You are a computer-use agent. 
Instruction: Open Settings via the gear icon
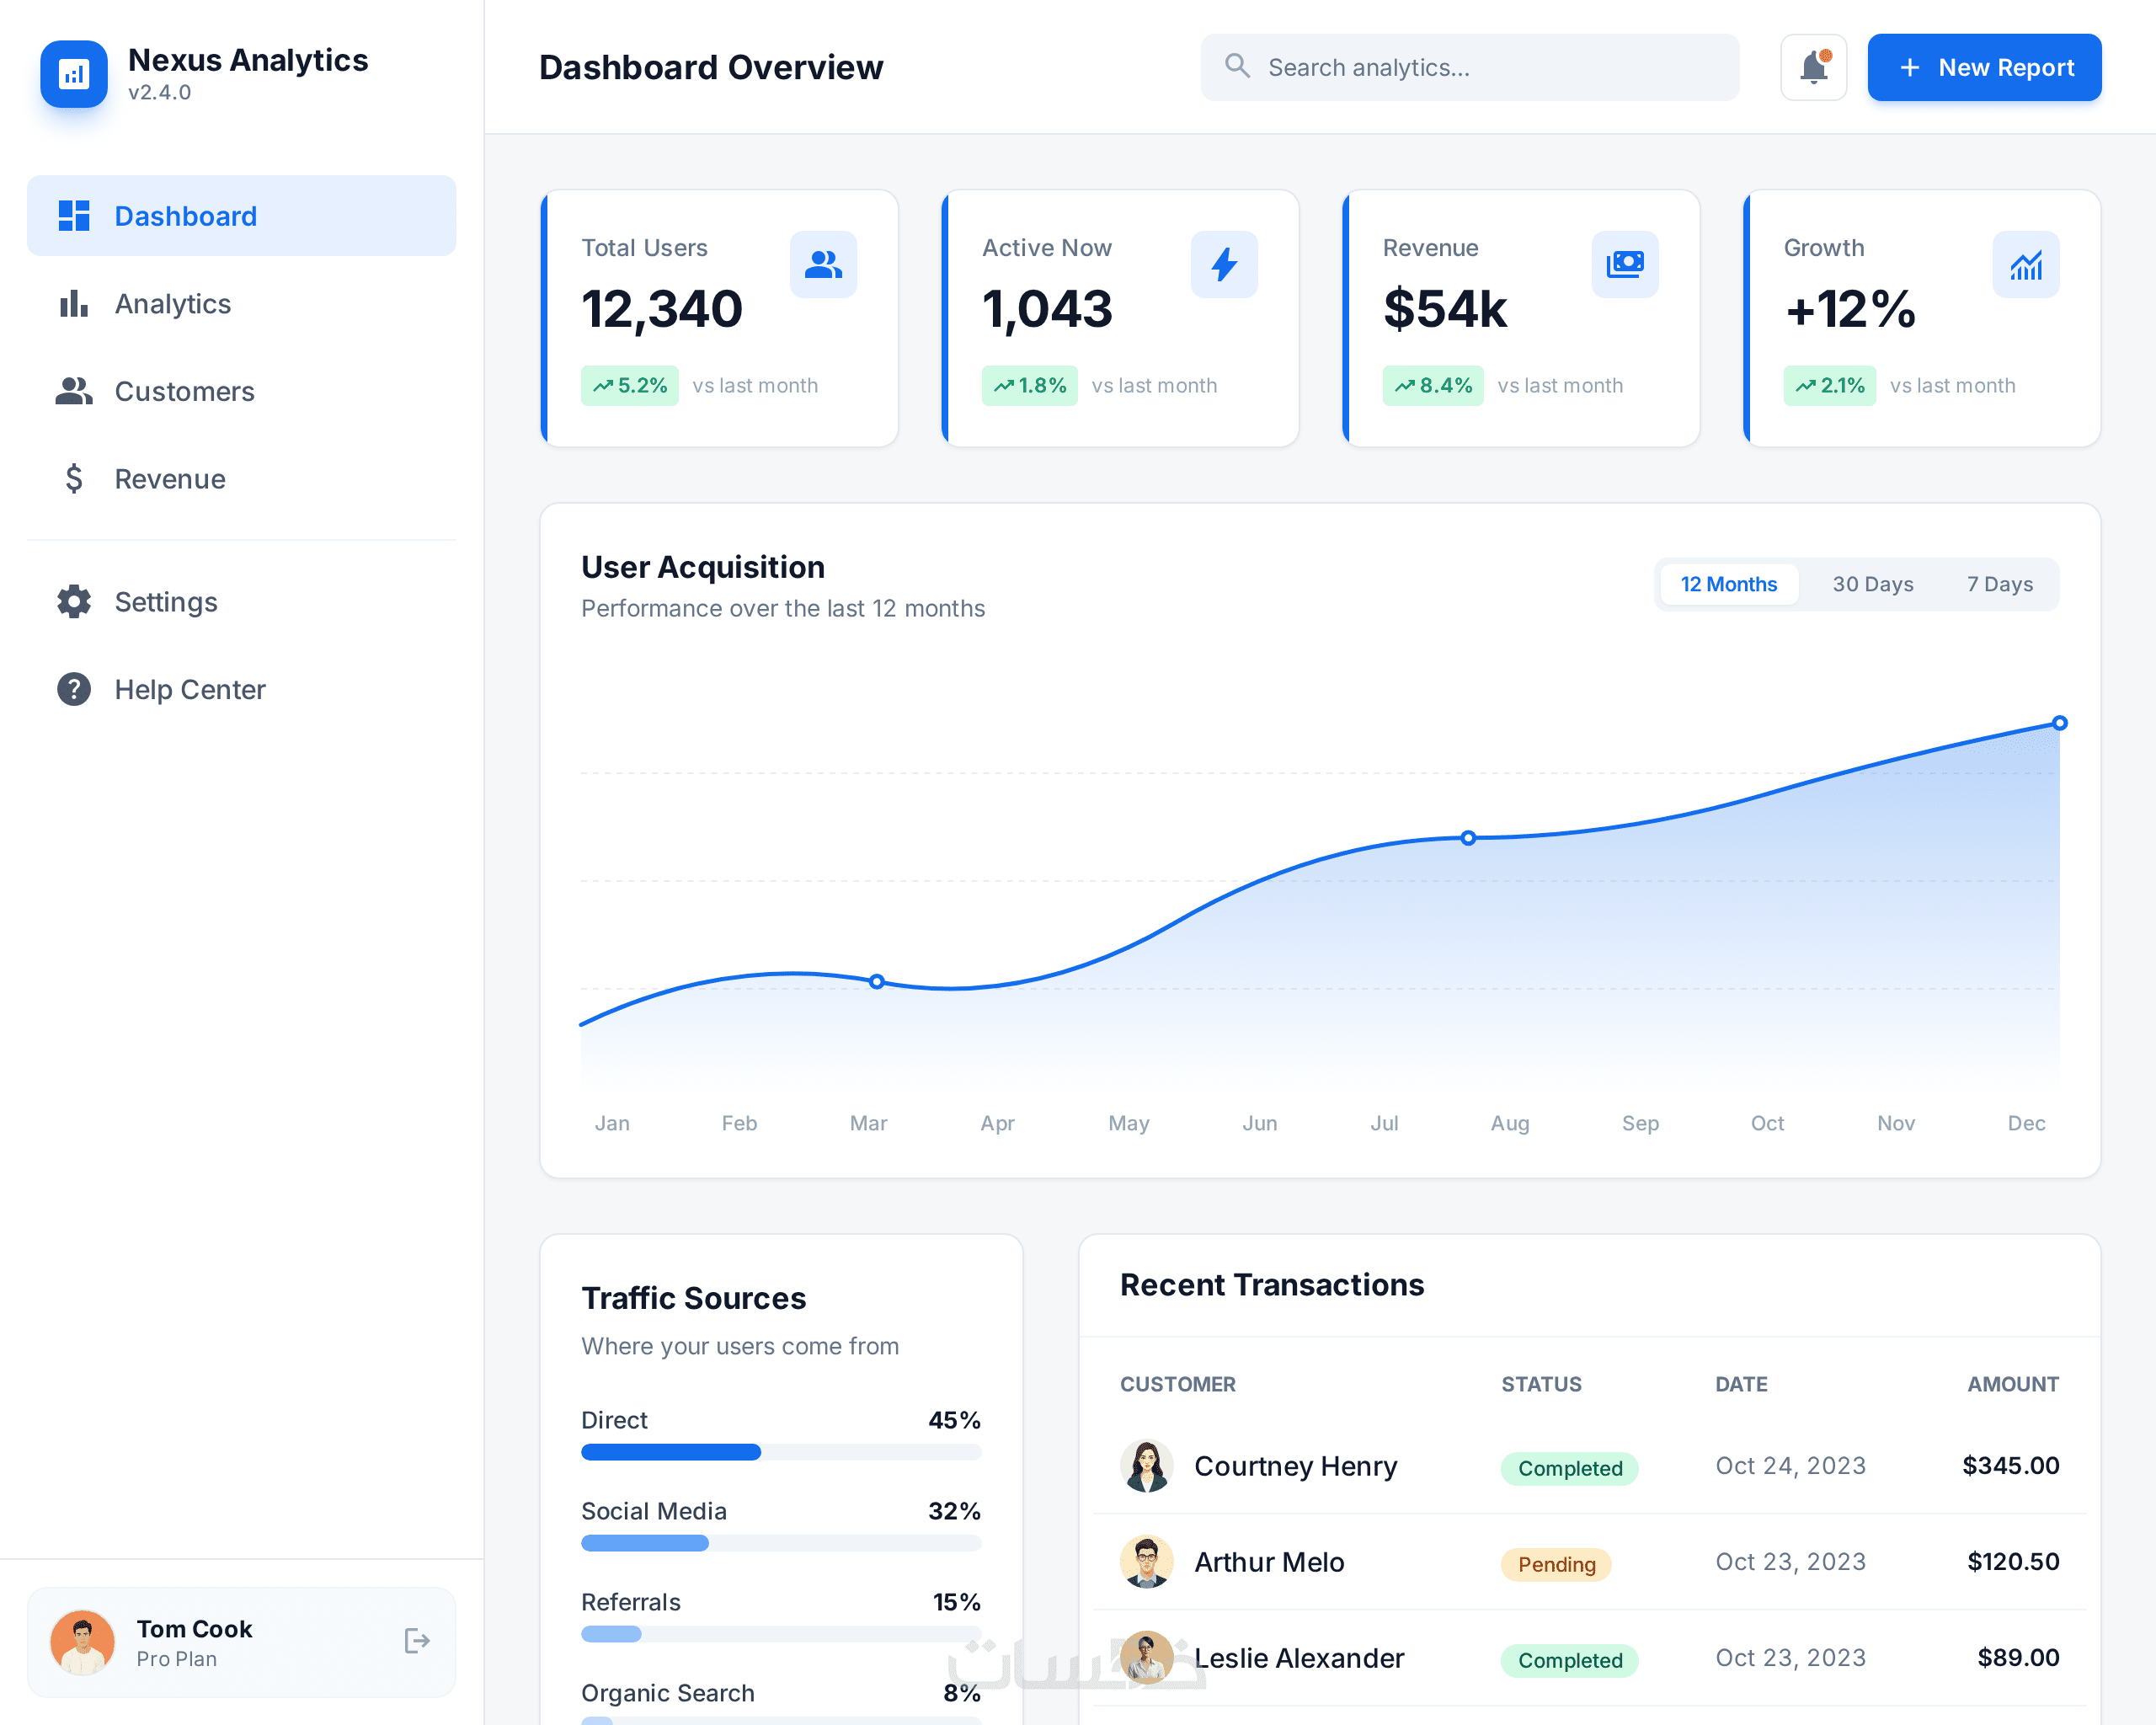click(x=74, y=601)
